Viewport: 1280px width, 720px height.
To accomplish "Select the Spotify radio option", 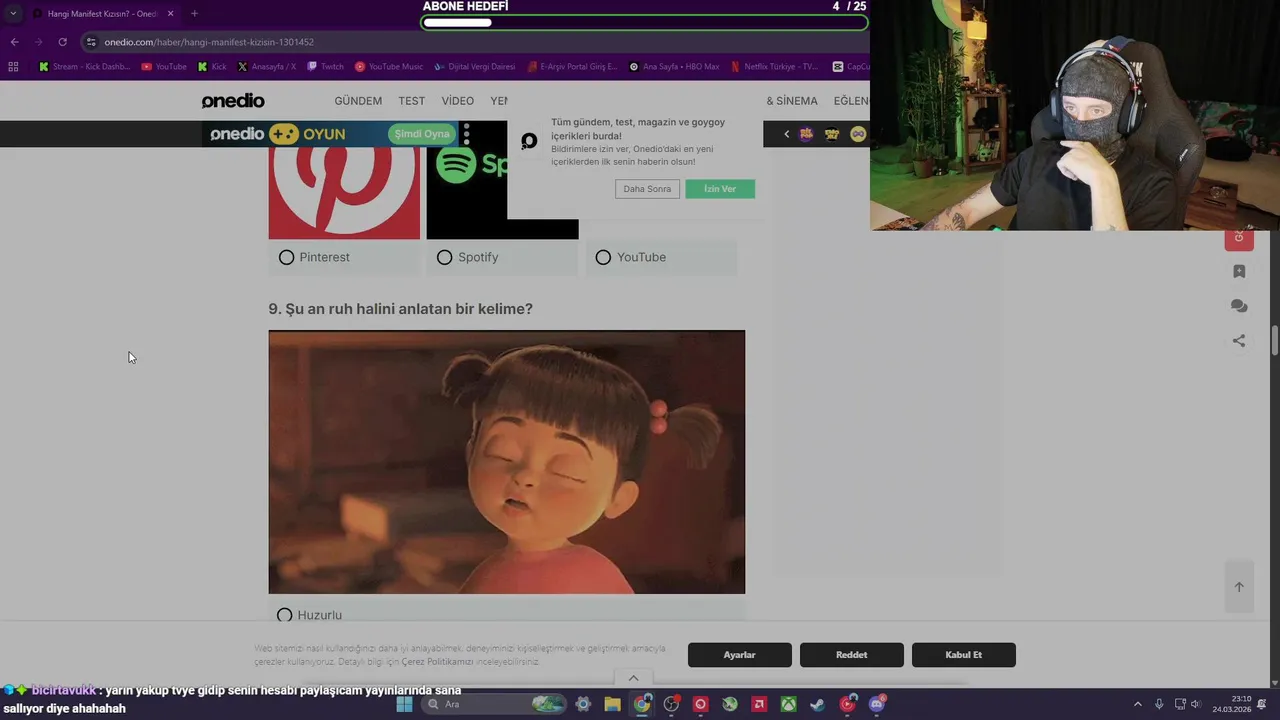I will click(445, 257).
